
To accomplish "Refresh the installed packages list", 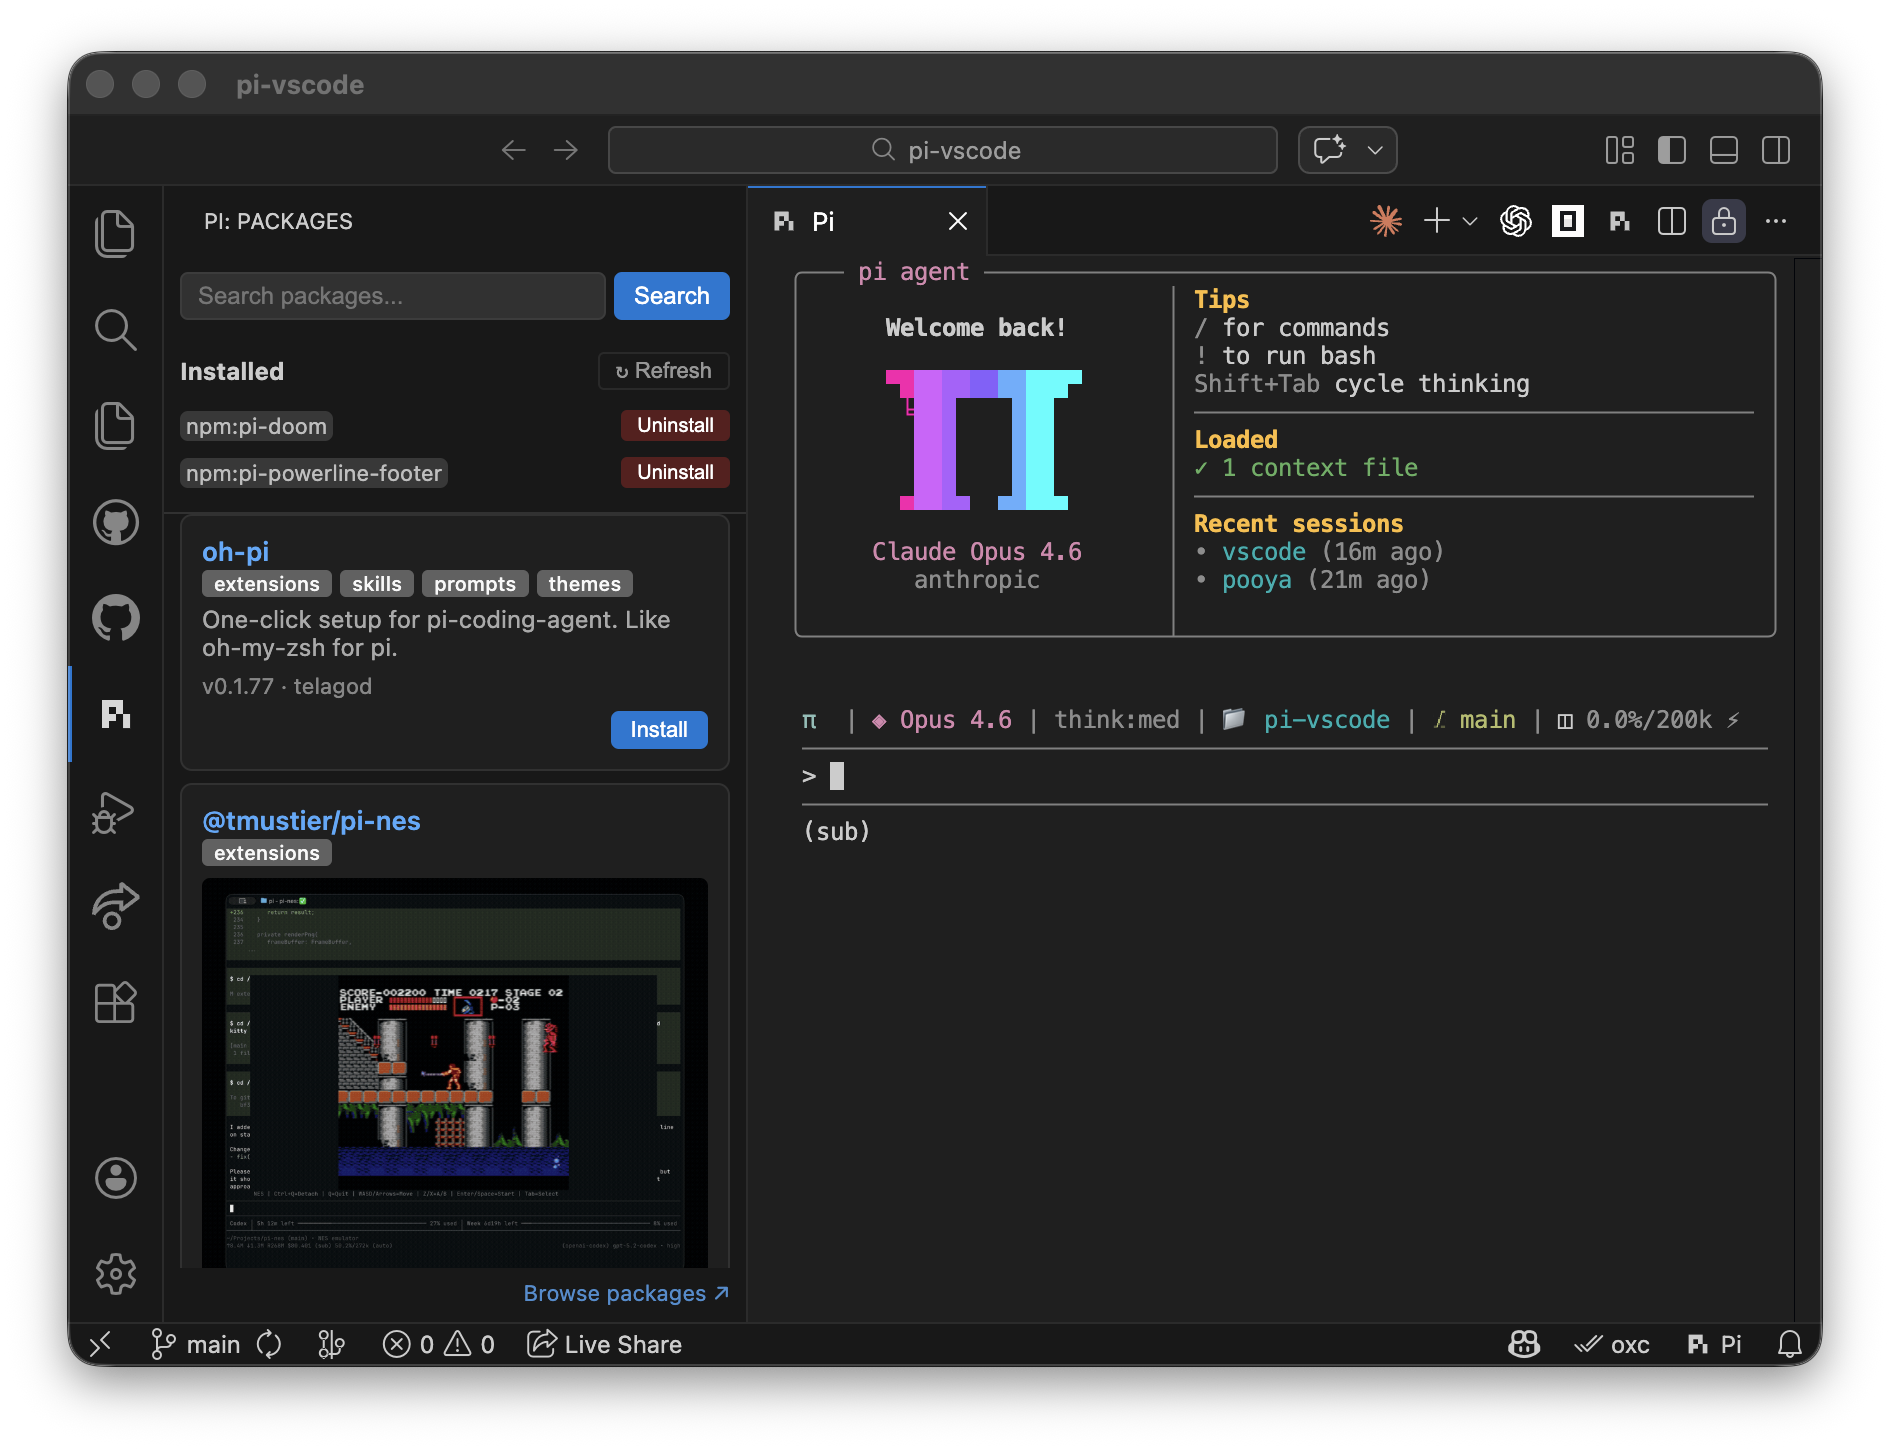I will pyautogui.click(x=664, y=371).
